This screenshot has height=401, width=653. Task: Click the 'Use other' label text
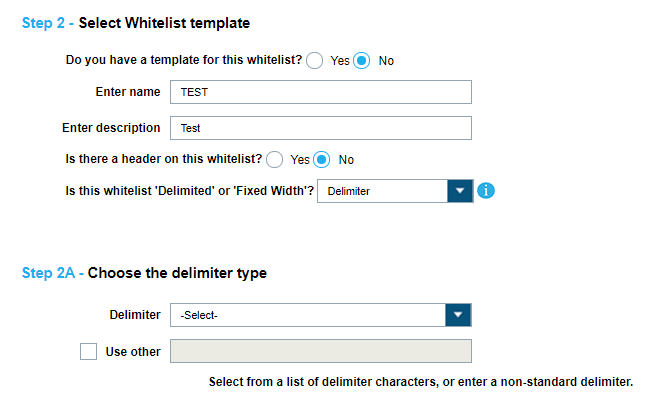pos(133,351)
